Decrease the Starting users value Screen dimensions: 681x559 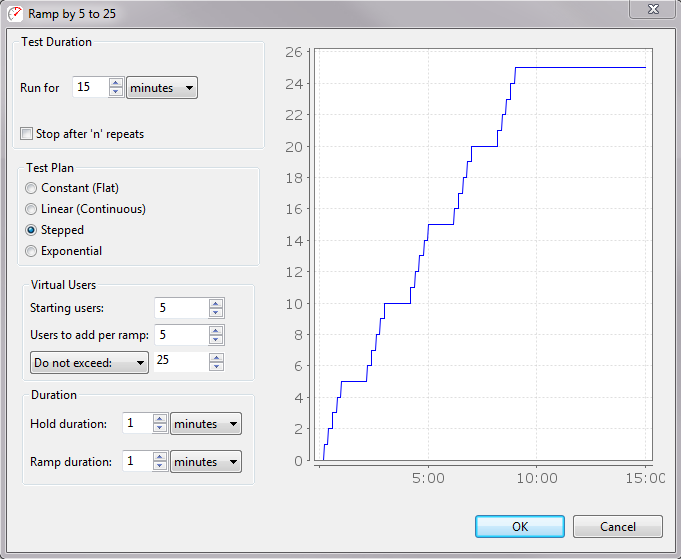(216, 313)
